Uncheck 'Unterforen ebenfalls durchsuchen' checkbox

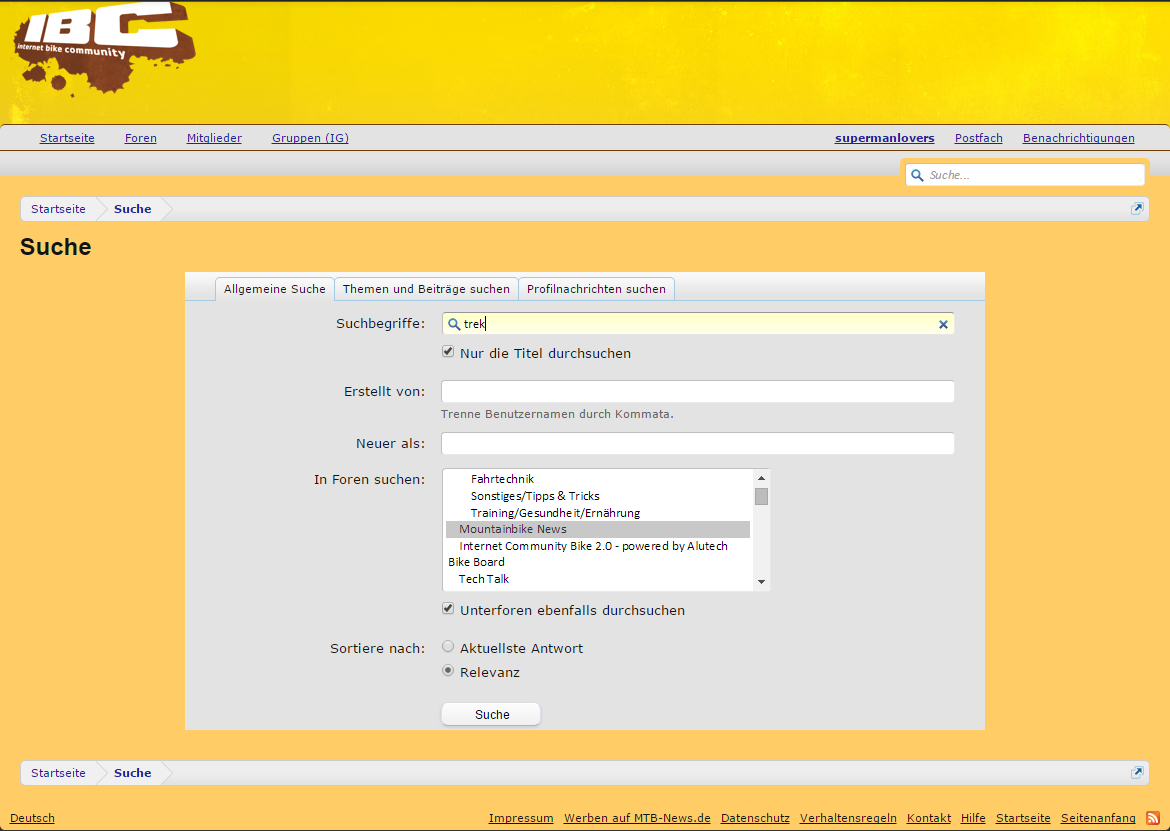[448, 609]
